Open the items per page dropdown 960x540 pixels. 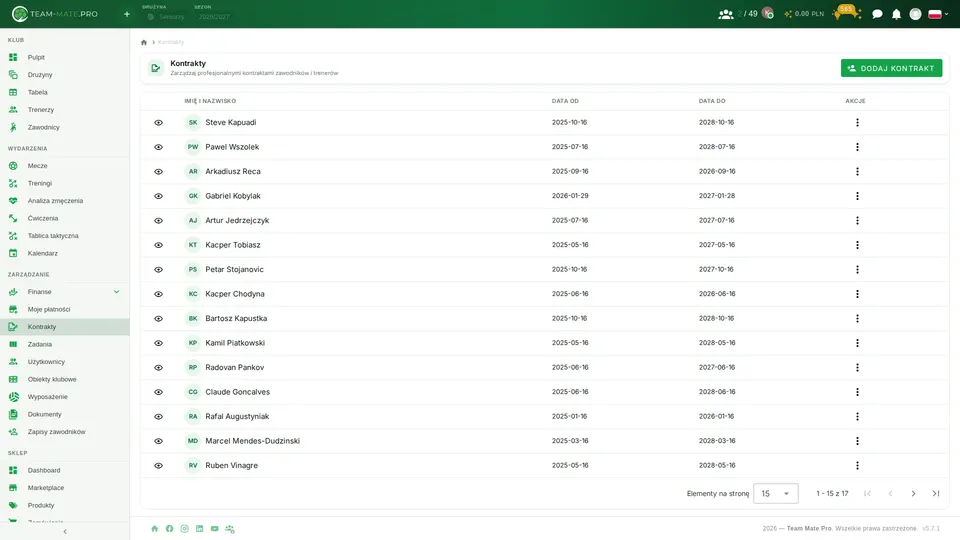pyautogui.click(x=776, y=493)
